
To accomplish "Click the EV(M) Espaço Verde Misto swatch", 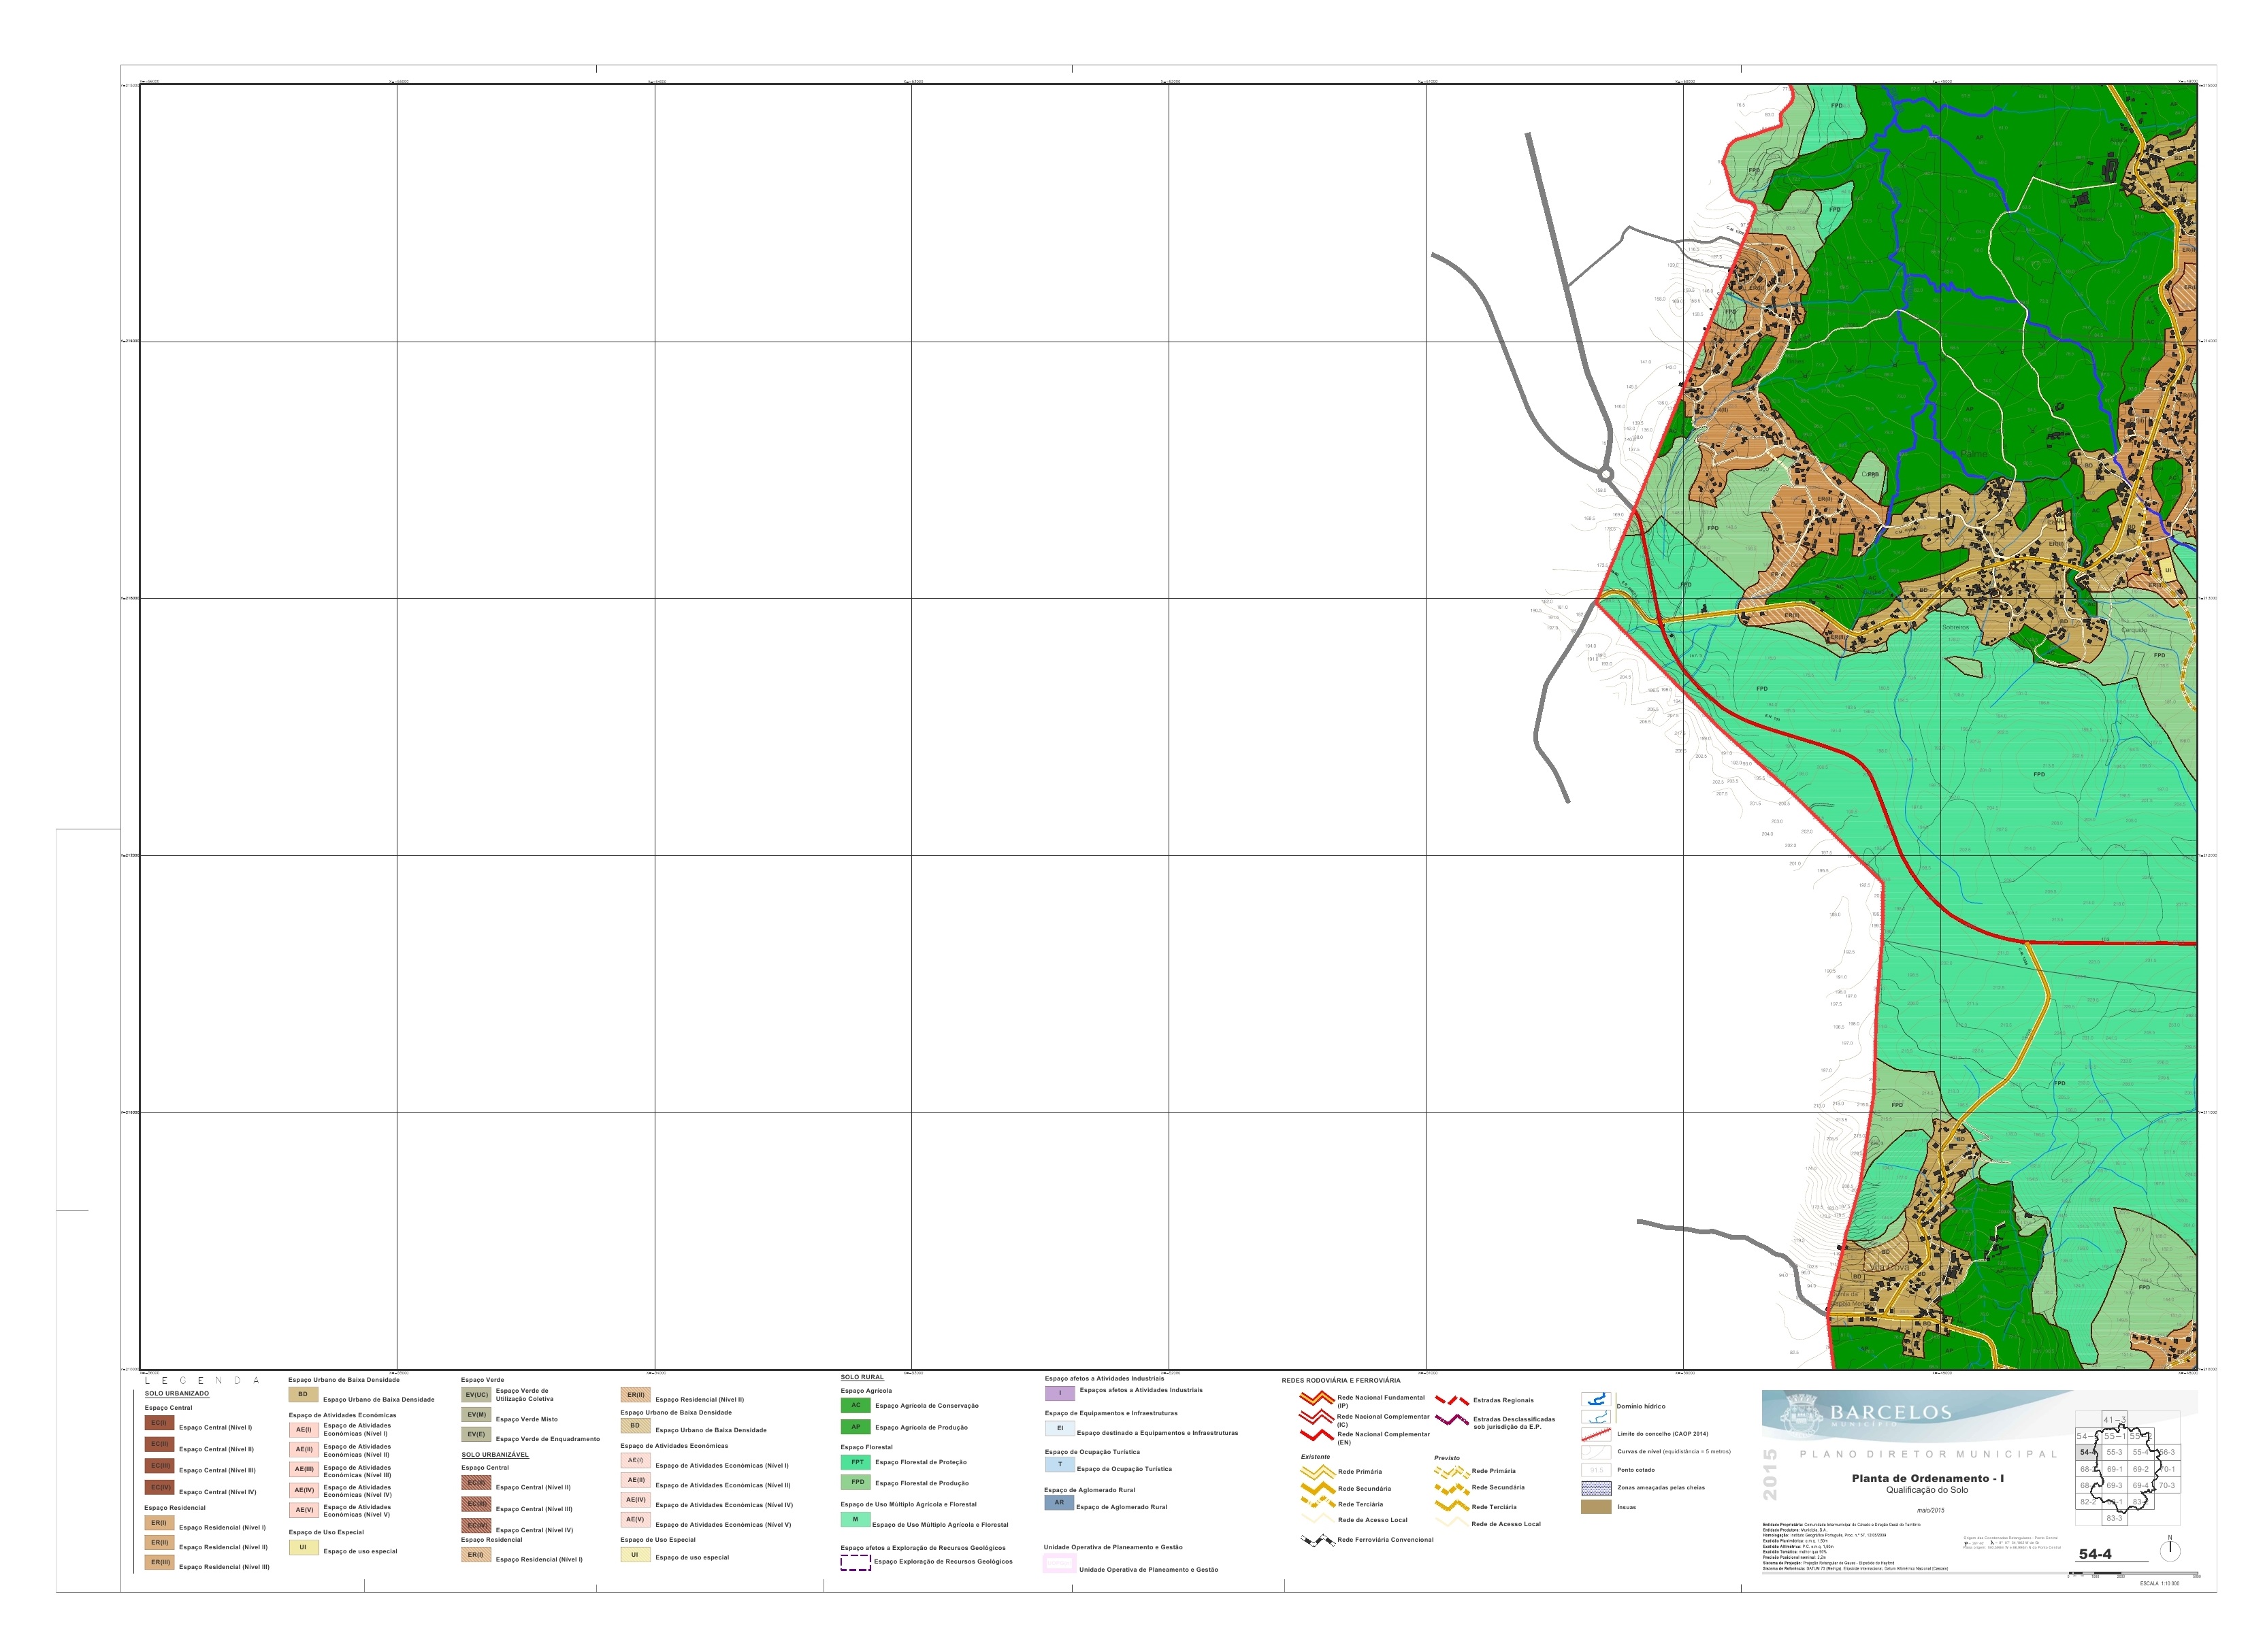I will point(476,1415).
